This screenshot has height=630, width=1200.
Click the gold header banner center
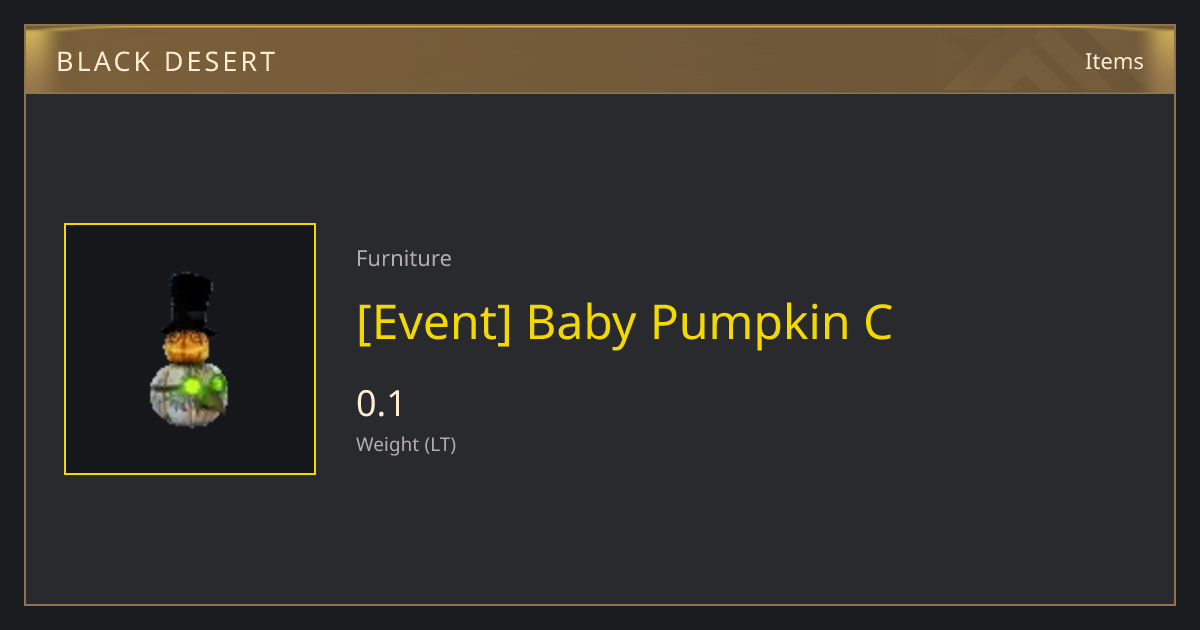pyautogui.click(x=600, y=60)
